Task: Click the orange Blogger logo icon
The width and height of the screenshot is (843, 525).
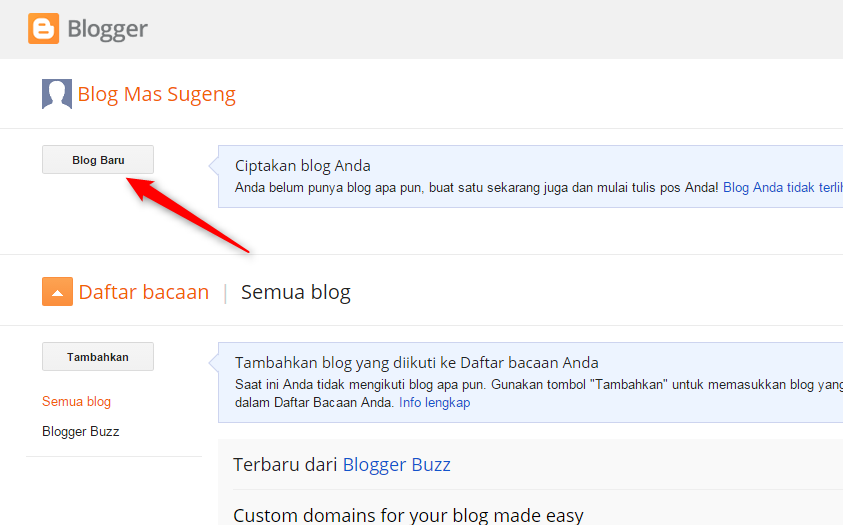Action: (44, 28)
